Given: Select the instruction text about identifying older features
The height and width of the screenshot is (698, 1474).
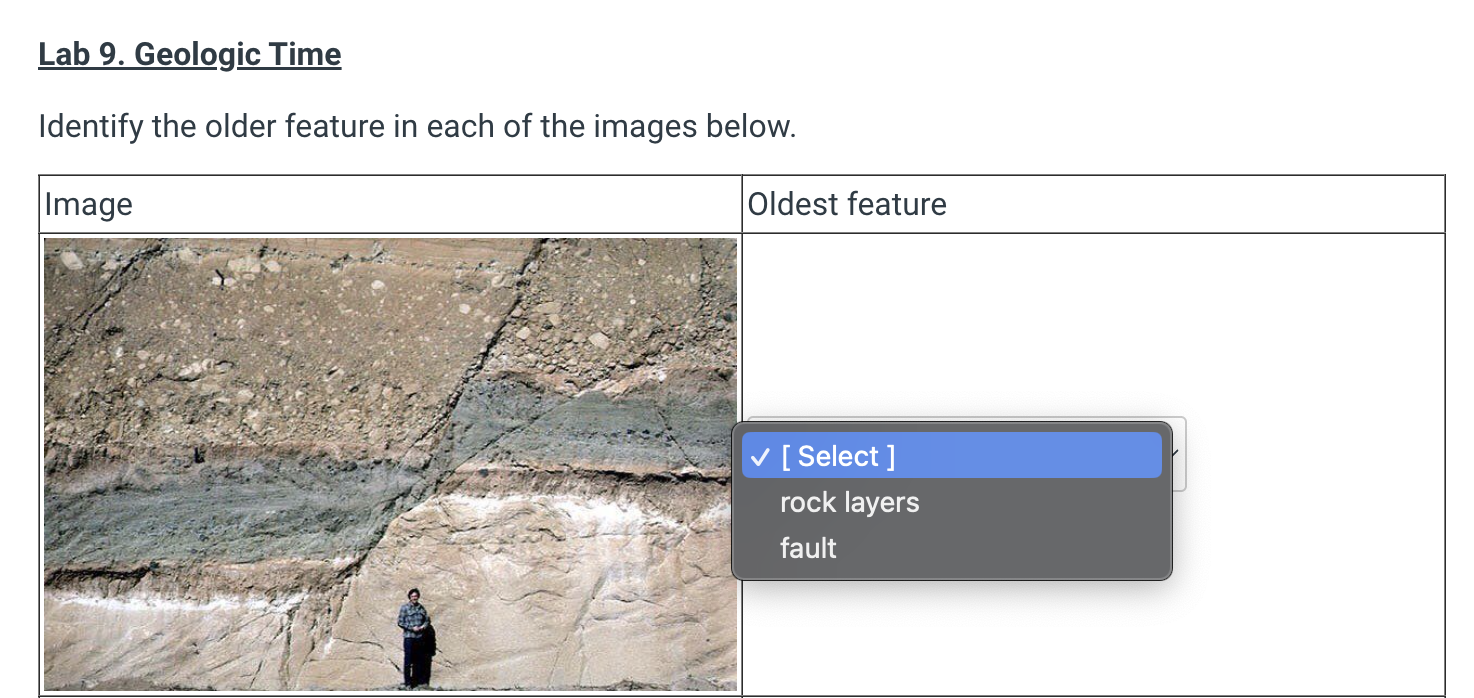Looking at the screenshot, I should 415,126.
